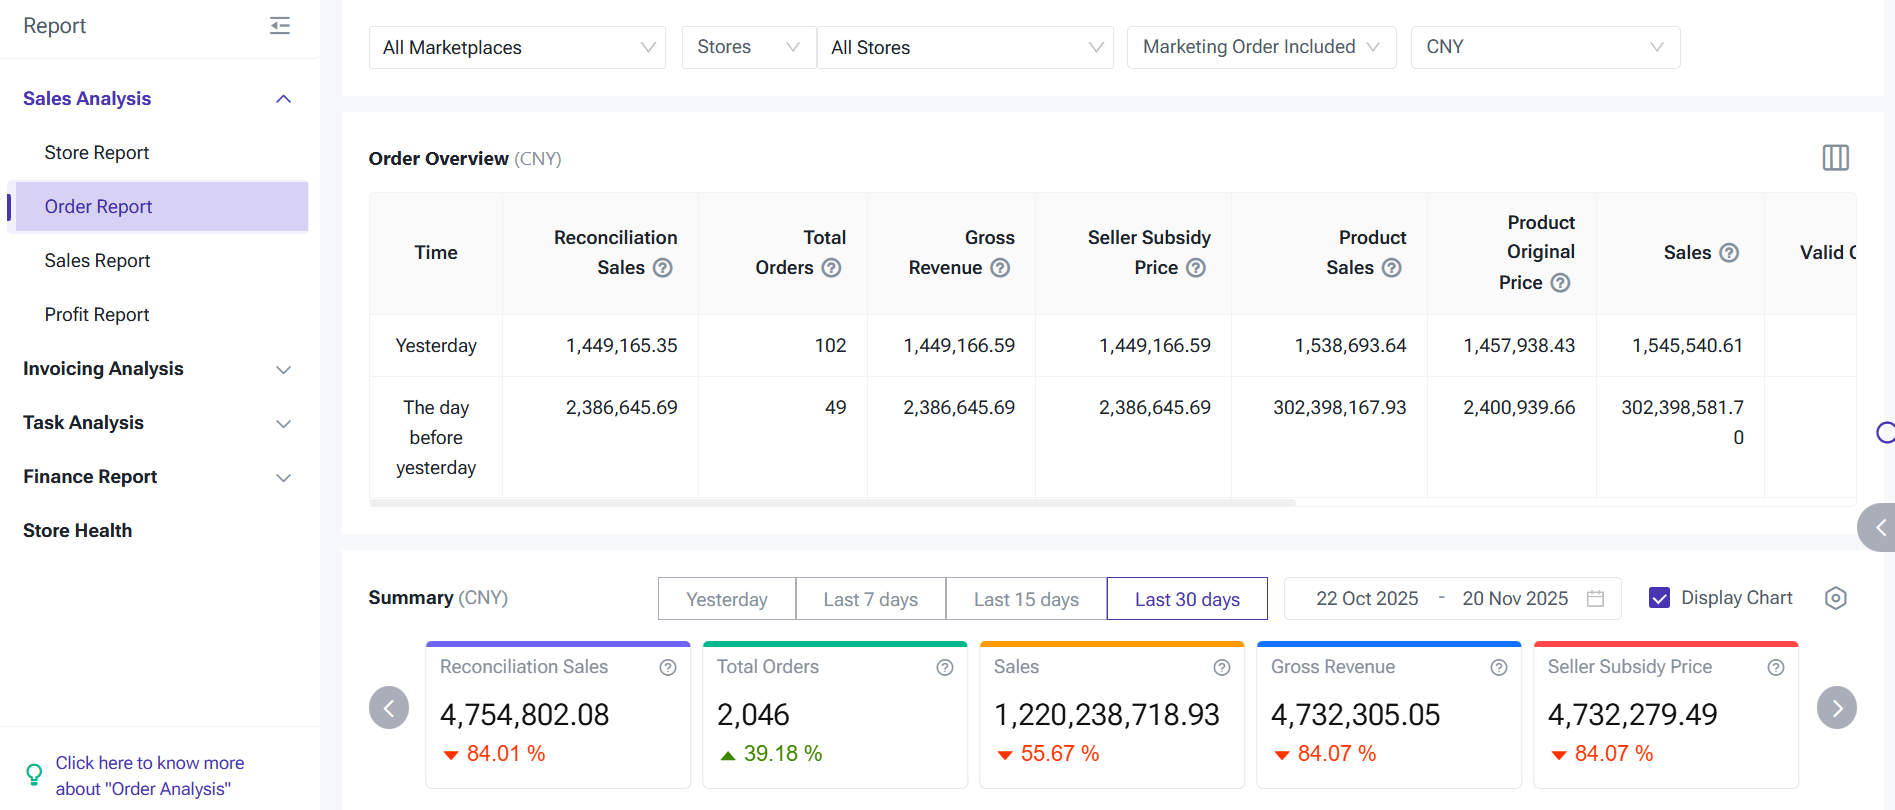Open Profit Report in sidebar
Image resolution: width=1895 pixels, height=810 pixels.
click(x=97, y=315)
